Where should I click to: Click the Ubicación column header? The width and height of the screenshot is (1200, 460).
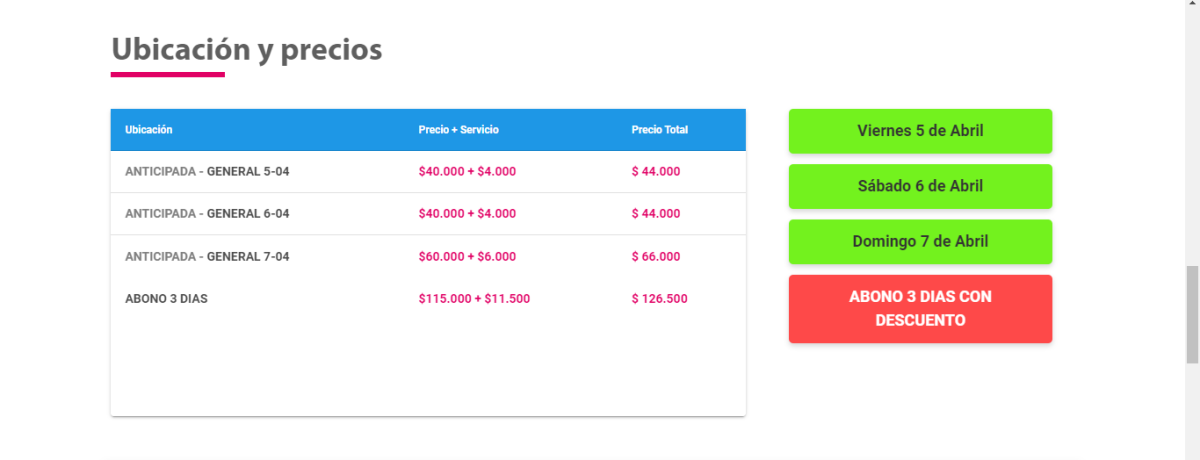[x=149, y=130]
